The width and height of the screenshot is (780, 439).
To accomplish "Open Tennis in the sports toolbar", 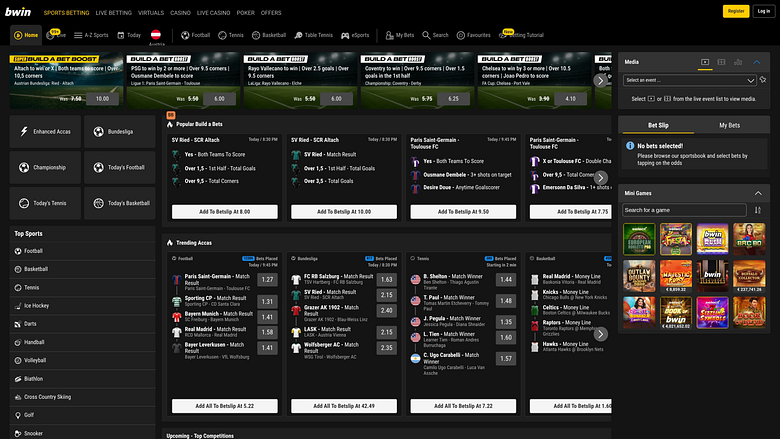I will point(231,35).
